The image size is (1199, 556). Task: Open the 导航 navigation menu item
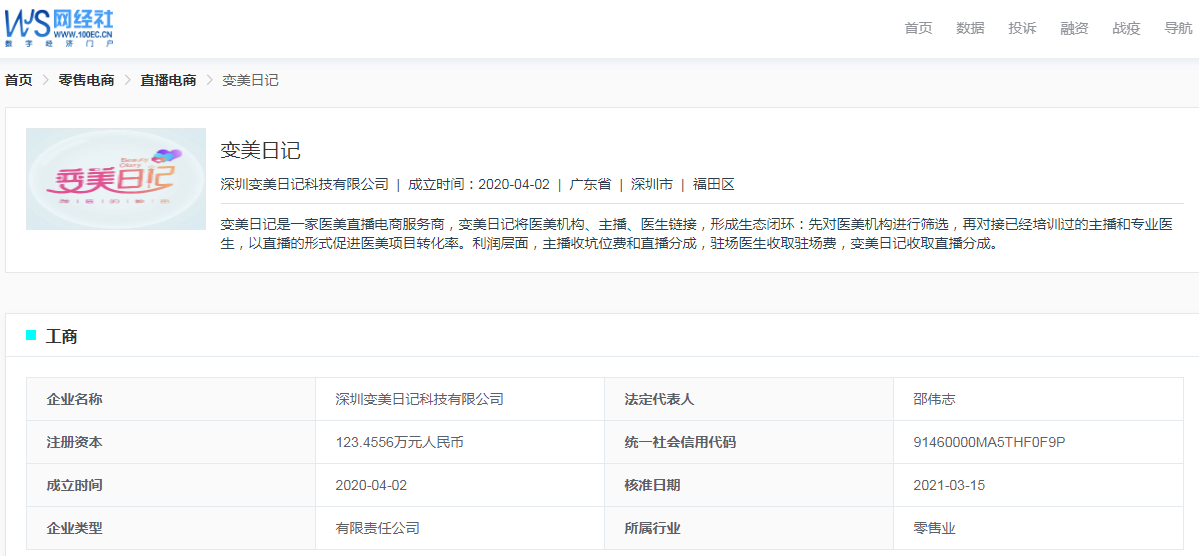coord(1178,28)
